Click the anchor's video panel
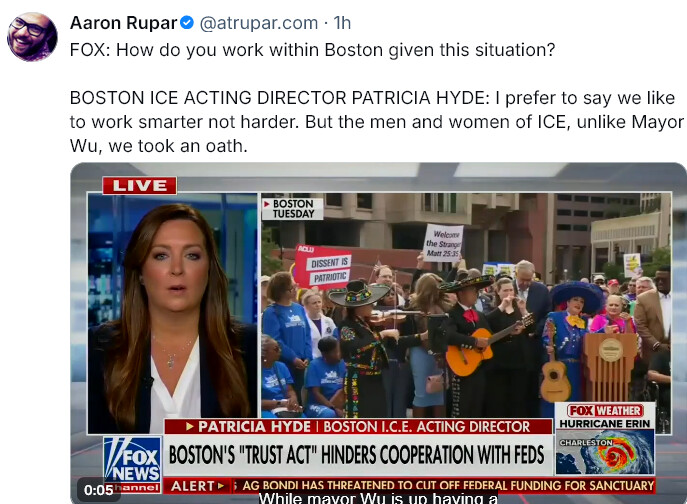The height and width of the screenshot is (504, 687). click(x=173, y=313)
